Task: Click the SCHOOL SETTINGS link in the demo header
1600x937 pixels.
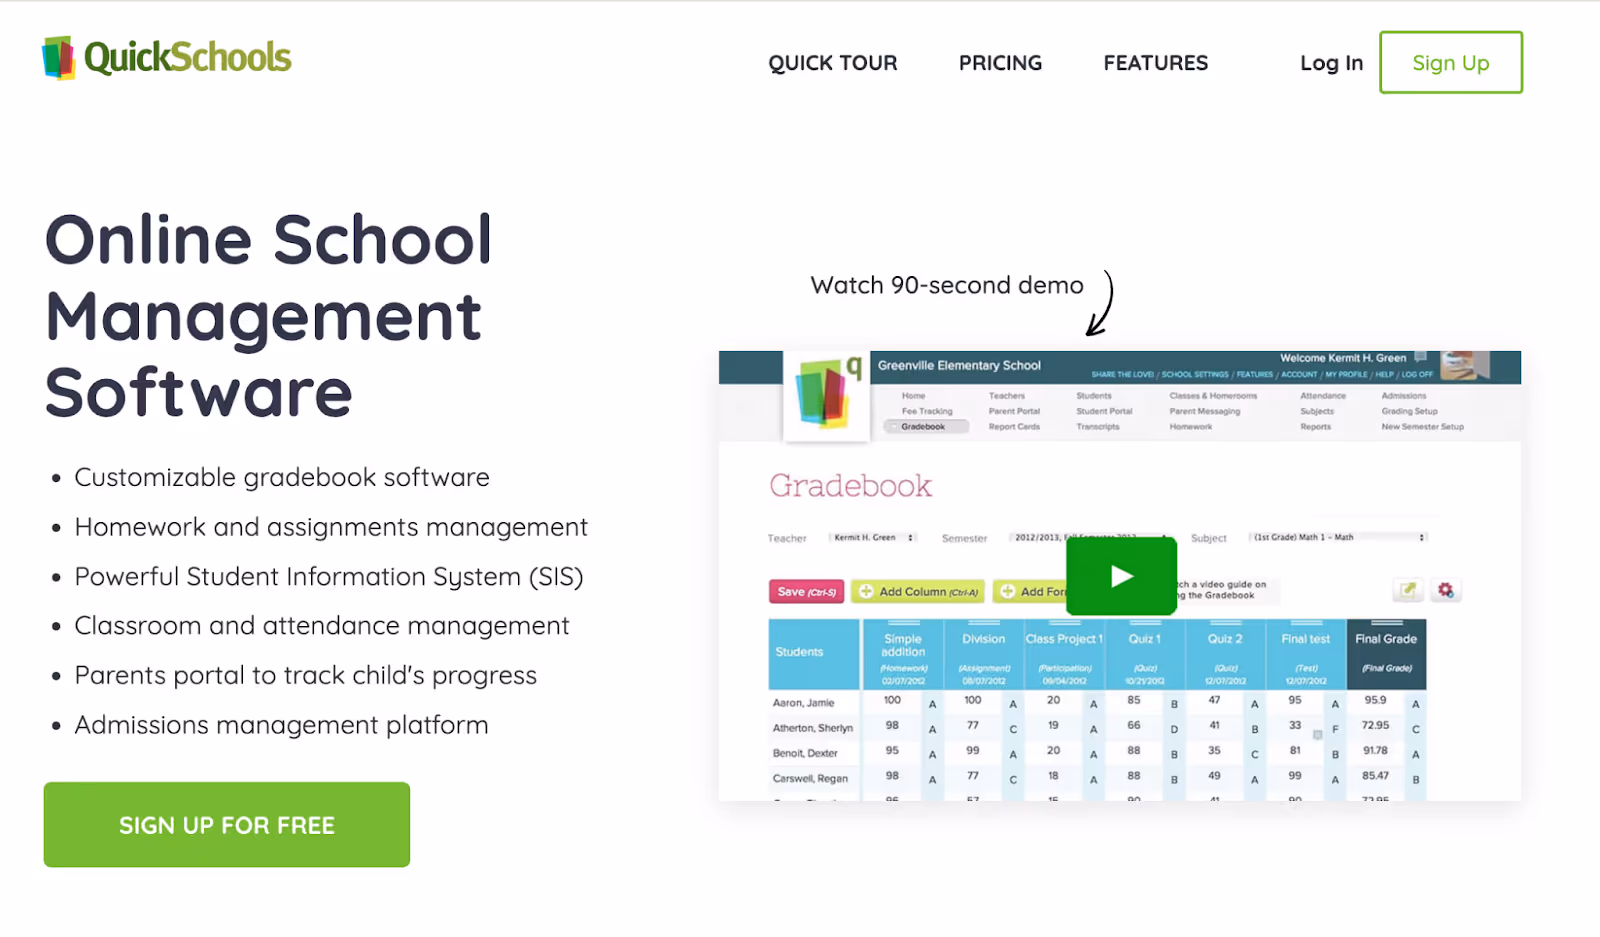Action: click(x=1196, y=375)
